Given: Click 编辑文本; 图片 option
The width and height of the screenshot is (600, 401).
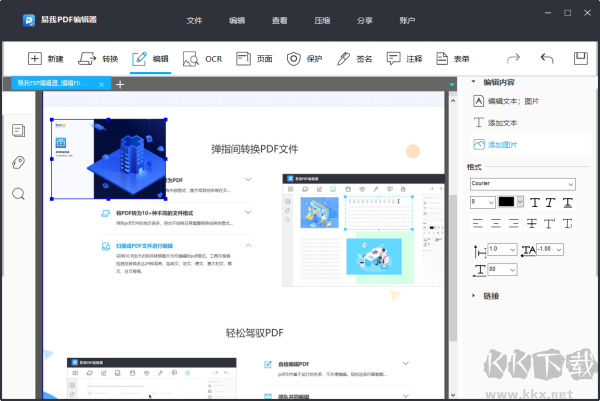Looking at the screenshot, I should (506, 101).
